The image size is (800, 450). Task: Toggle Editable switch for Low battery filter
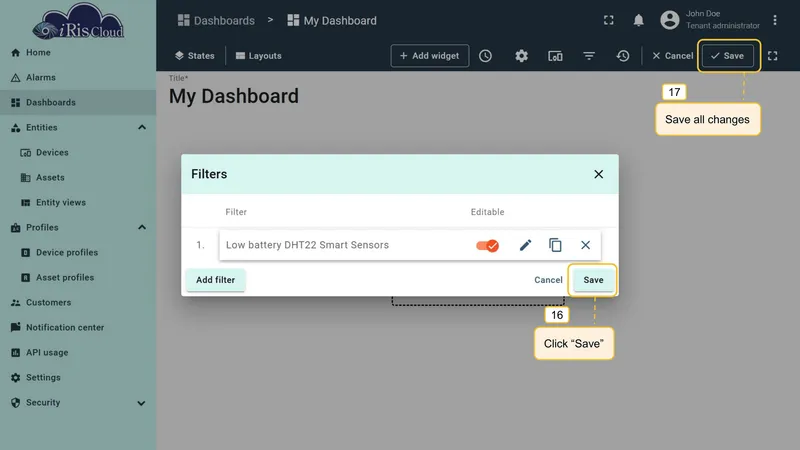pyautogui.click(x=487, y=245)
